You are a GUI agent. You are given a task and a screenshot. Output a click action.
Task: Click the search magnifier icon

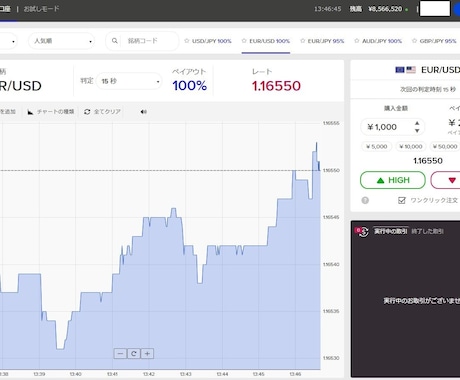click(114, 41)
